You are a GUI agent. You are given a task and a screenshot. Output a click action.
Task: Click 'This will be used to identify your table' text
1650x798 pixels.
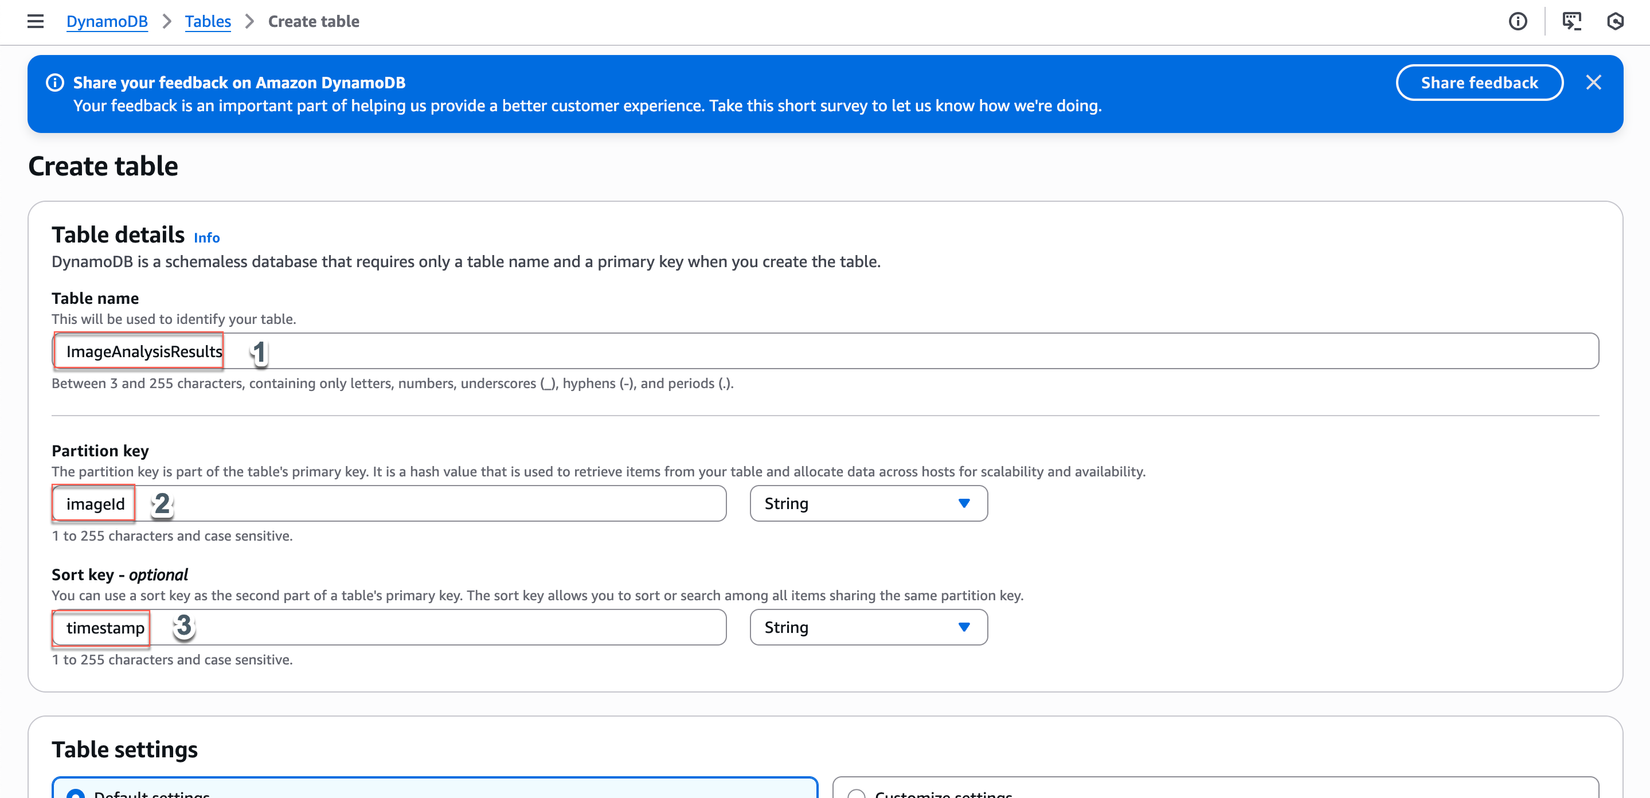click(174, 319)
